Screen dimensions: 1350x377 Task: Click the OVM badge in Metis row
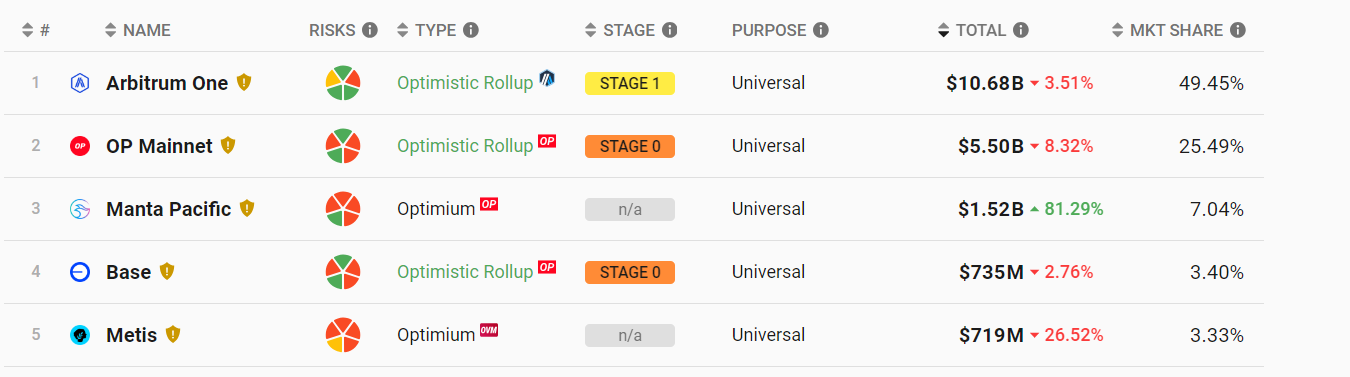[489, 331]
